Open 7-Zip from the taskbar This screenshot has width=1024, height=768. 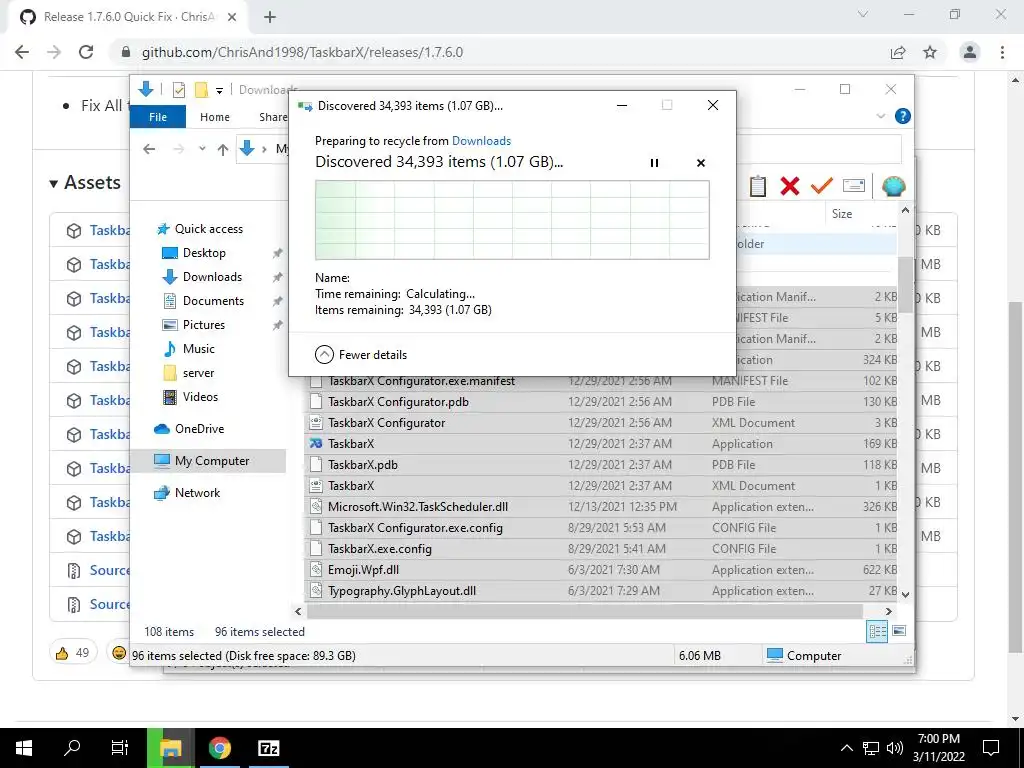click(x=268, y=748)
